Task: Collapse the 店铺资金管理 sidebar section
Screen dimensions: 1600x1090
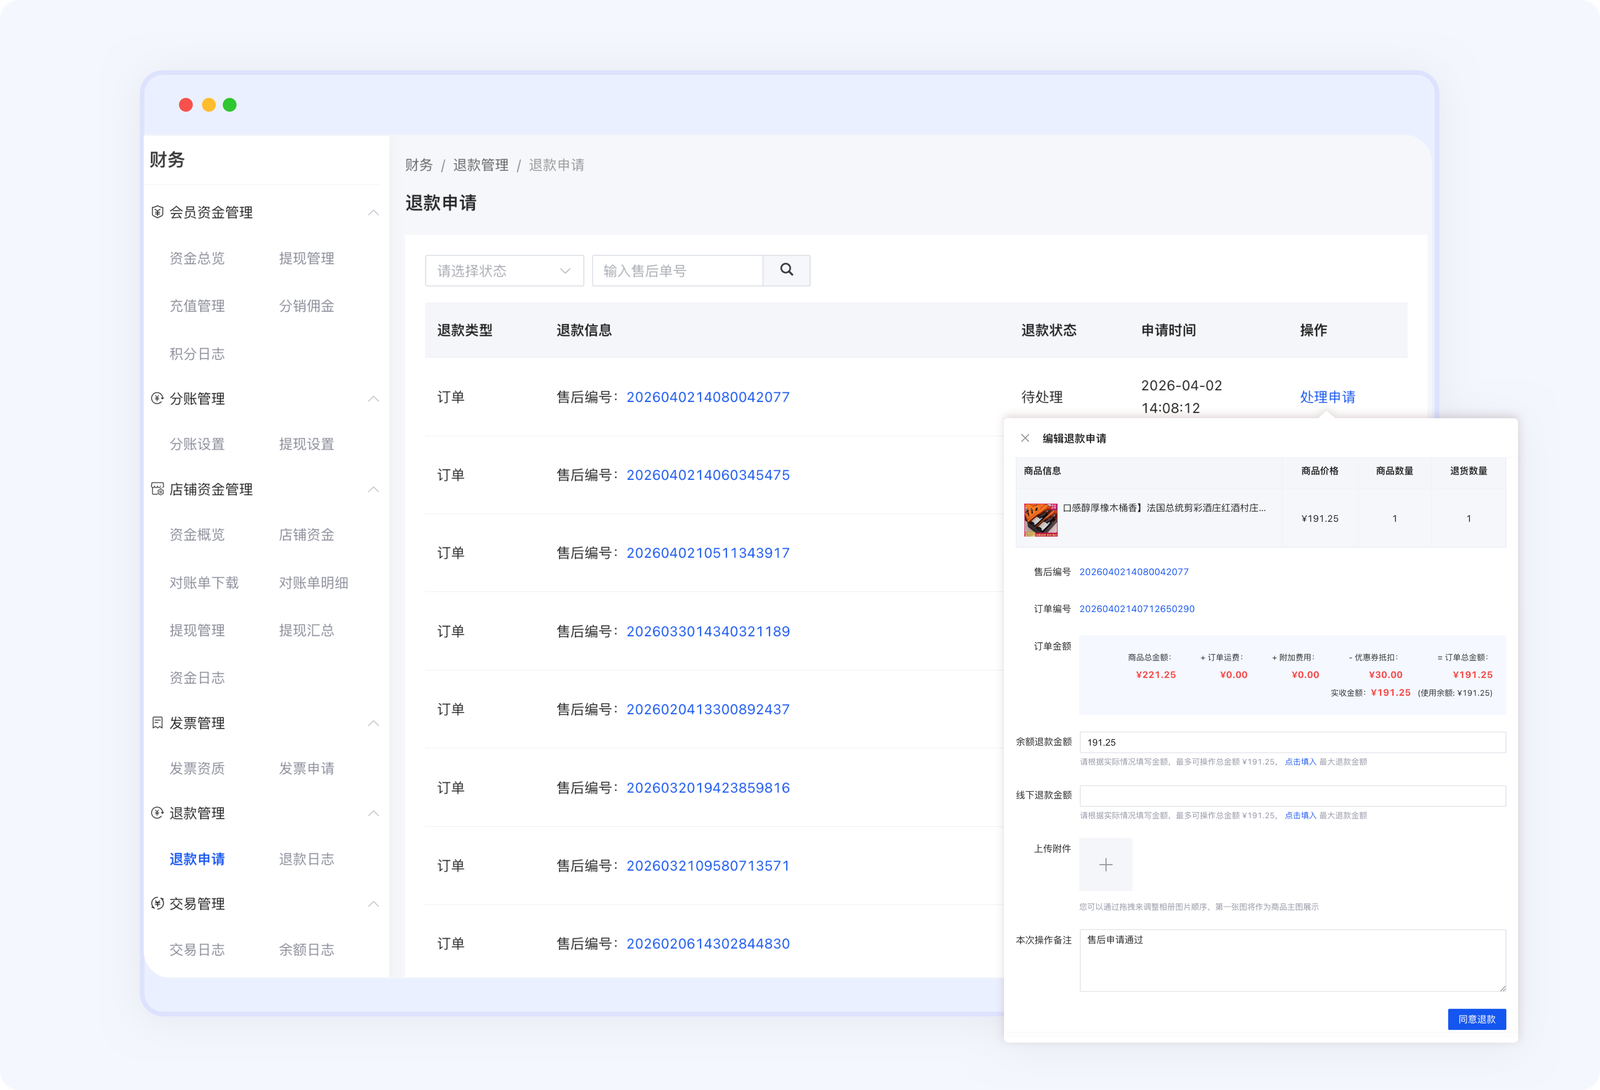Action: point(373,490)
